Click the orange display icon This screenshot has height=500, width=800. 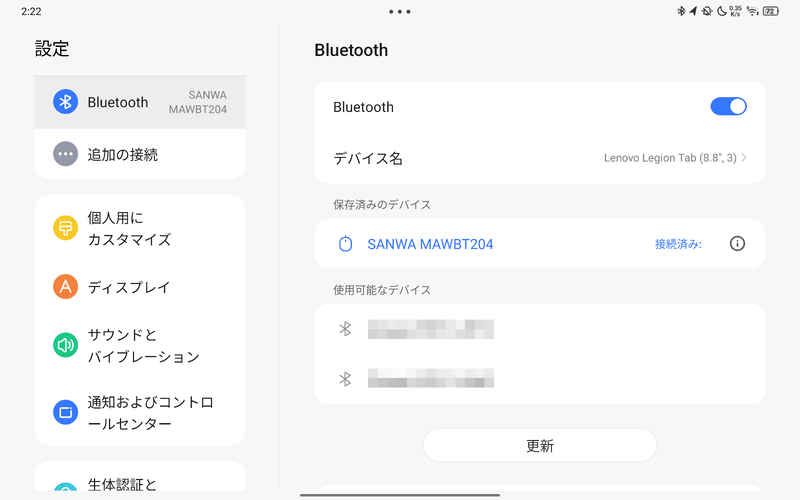[65, 287]
